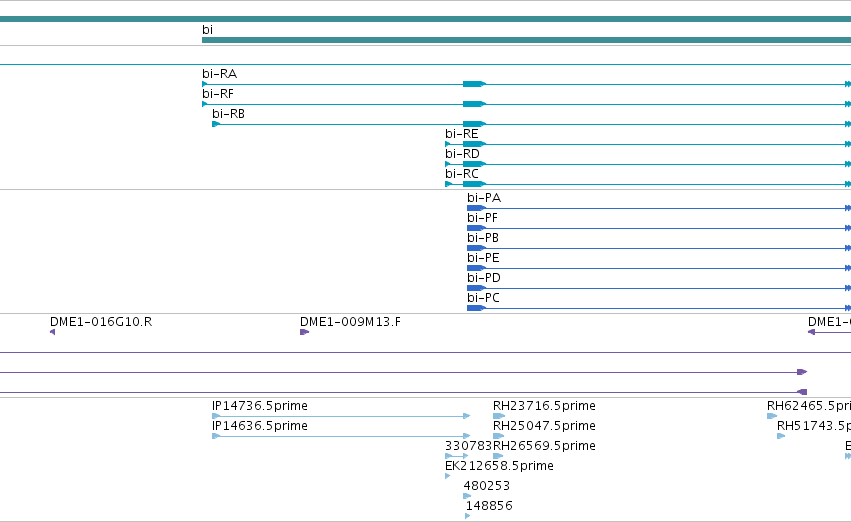This screenshot has width=851, height=522.
Task: Click the 480253 feature arrow glyph
Action: click(x=467, y=496)
